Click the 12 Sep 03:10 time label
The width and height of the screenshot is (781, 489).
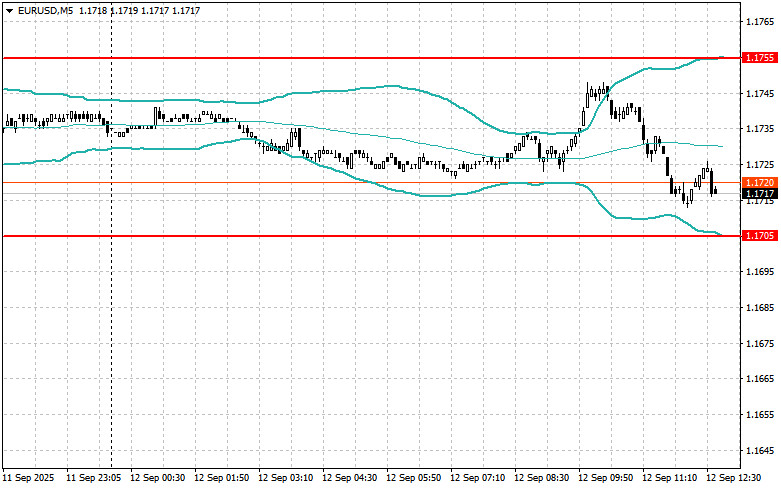pos(285,478)
